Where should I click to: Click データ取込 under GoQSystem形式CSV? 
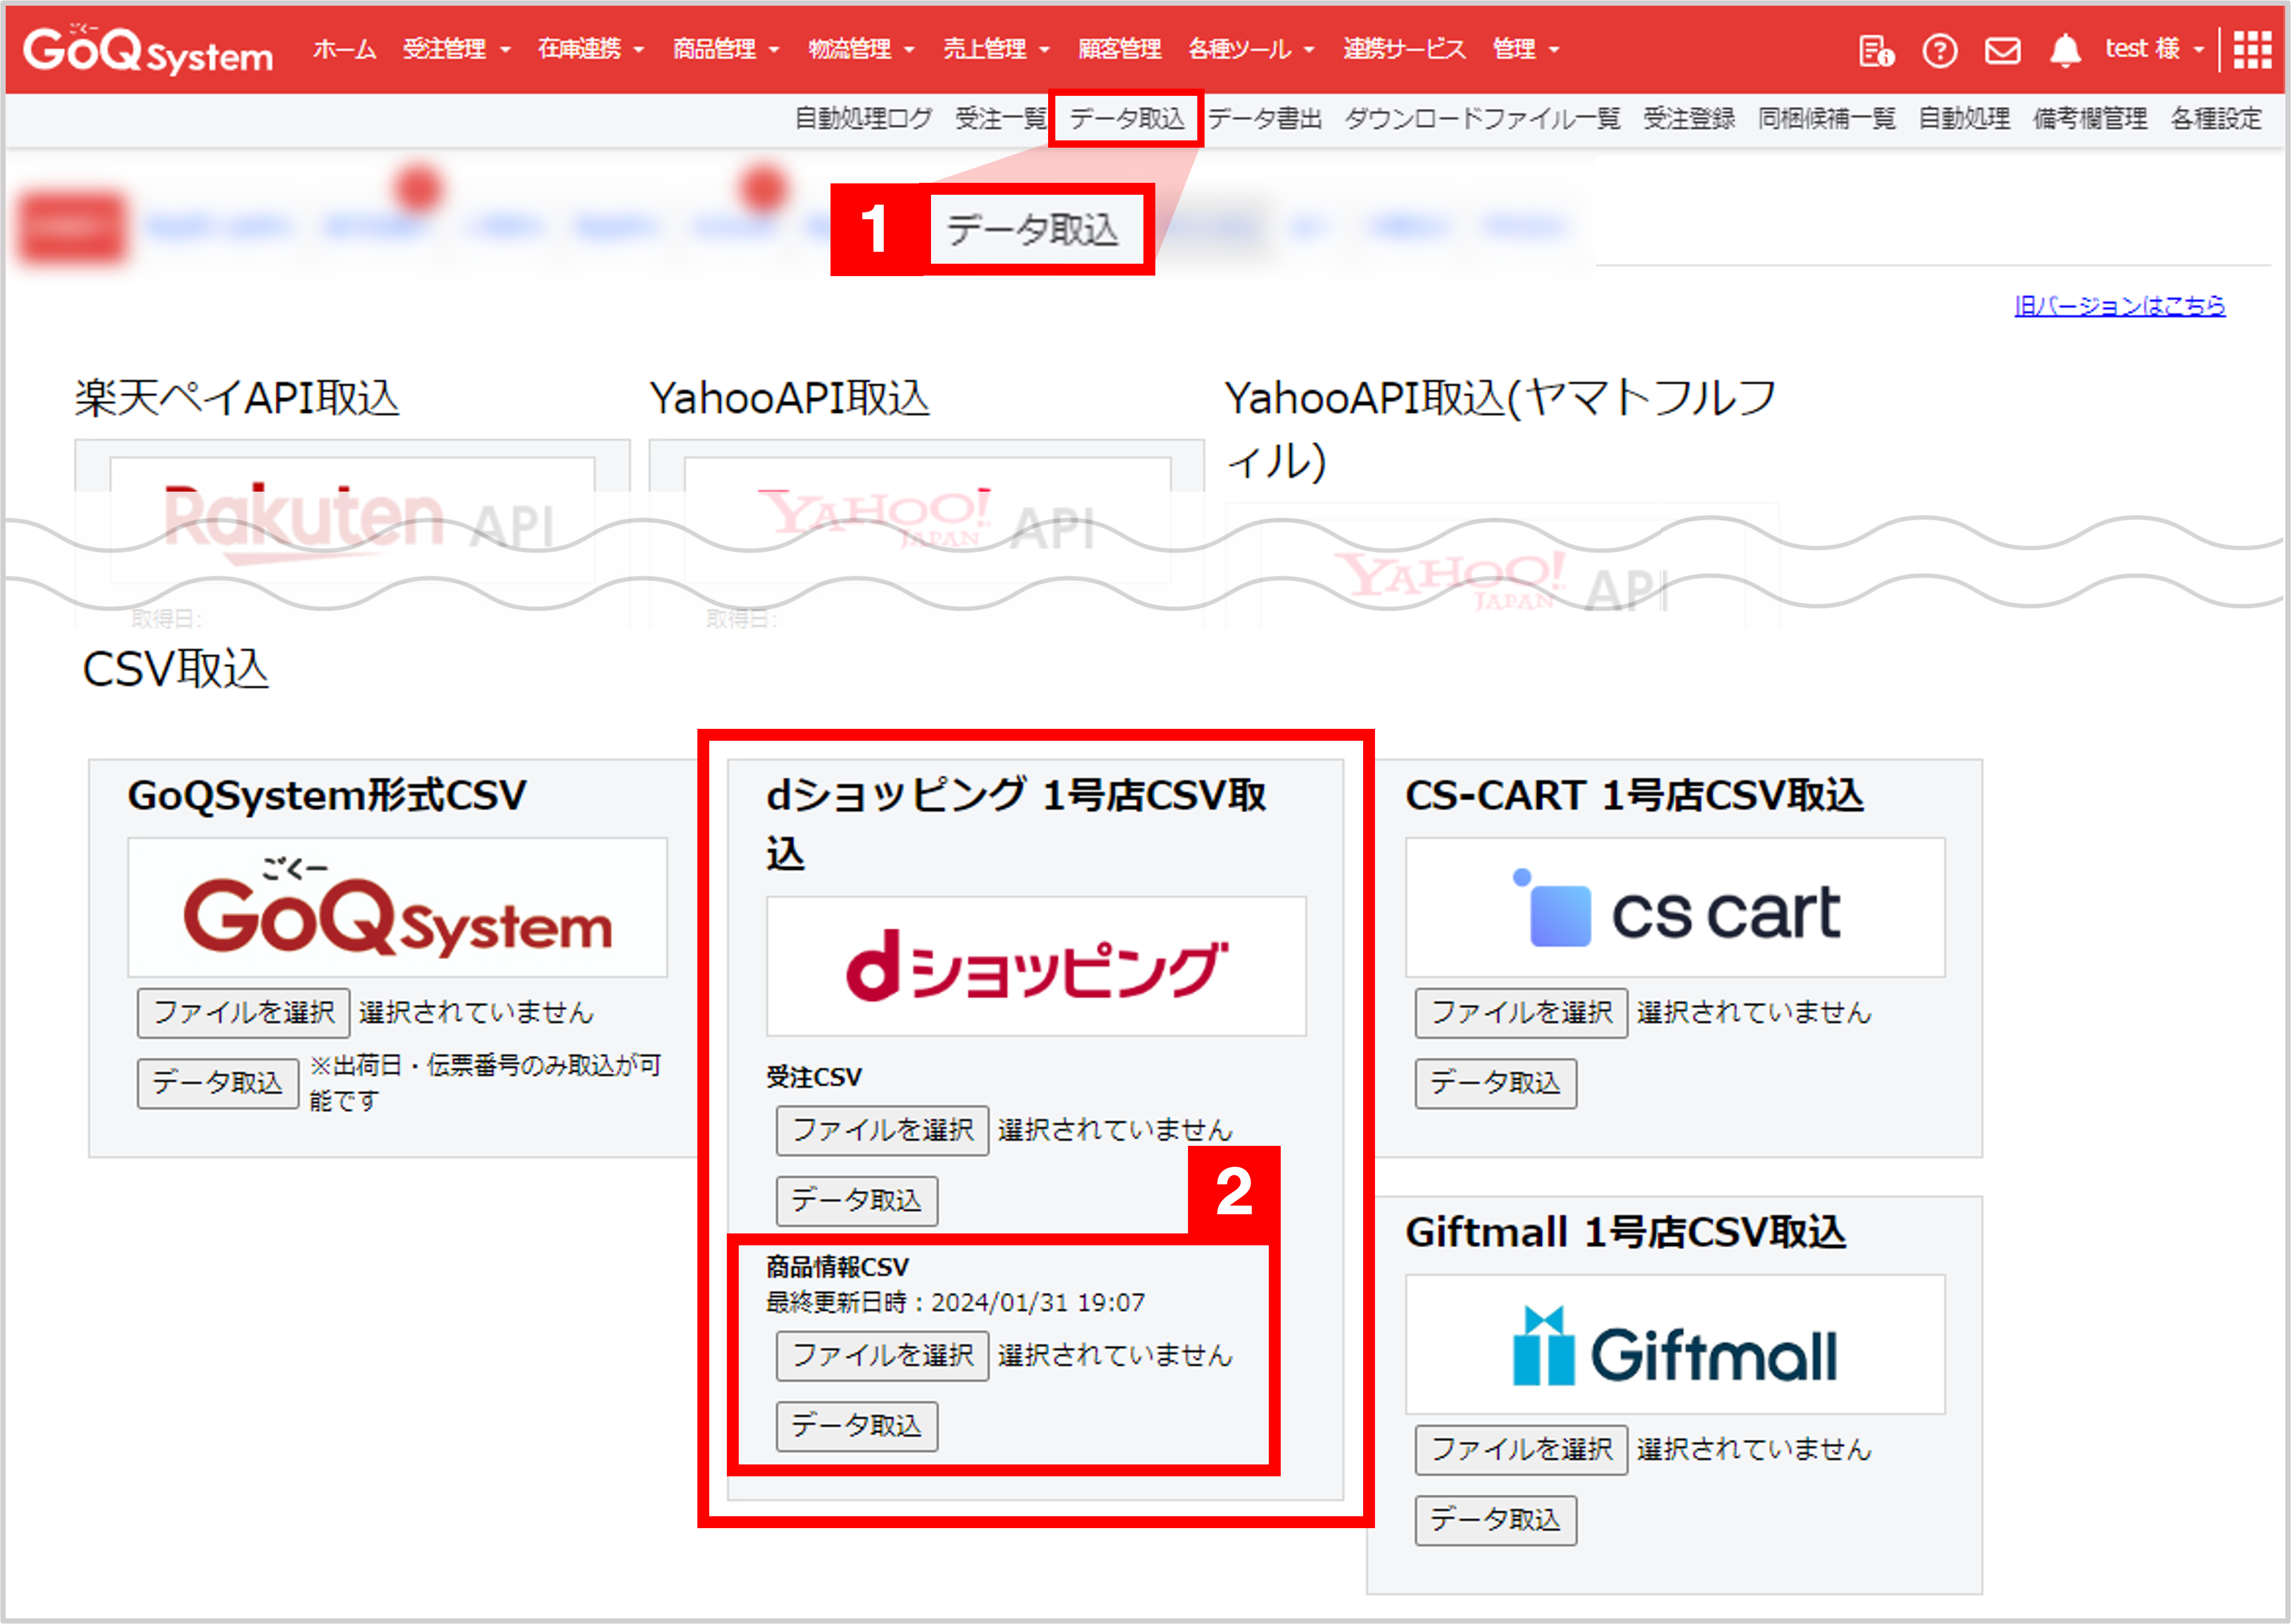tap(218, 1083)
